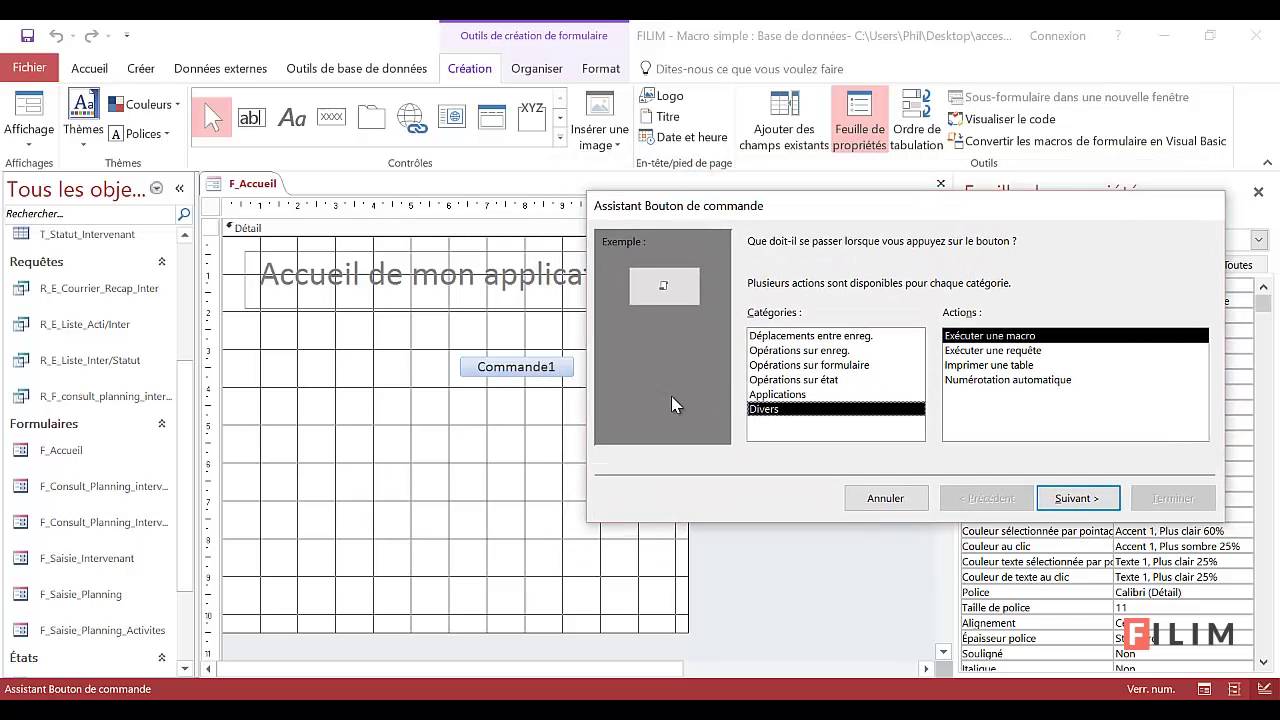Open R_E_Liste_Acti/Inter query
The image size is (1280, 720).
[x=84, y=324]
